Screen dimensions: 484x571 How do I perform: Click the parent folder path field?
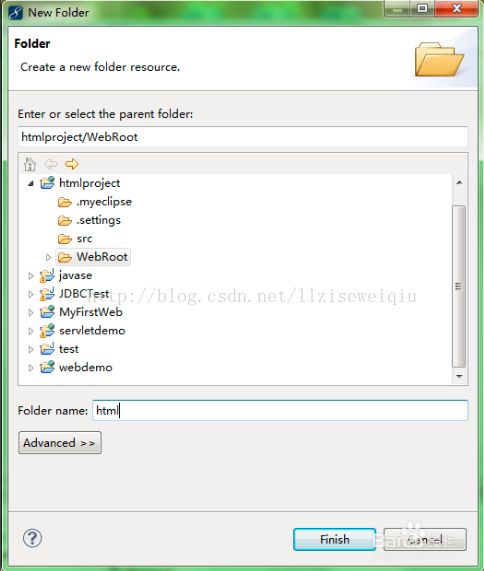coord(243,137)
